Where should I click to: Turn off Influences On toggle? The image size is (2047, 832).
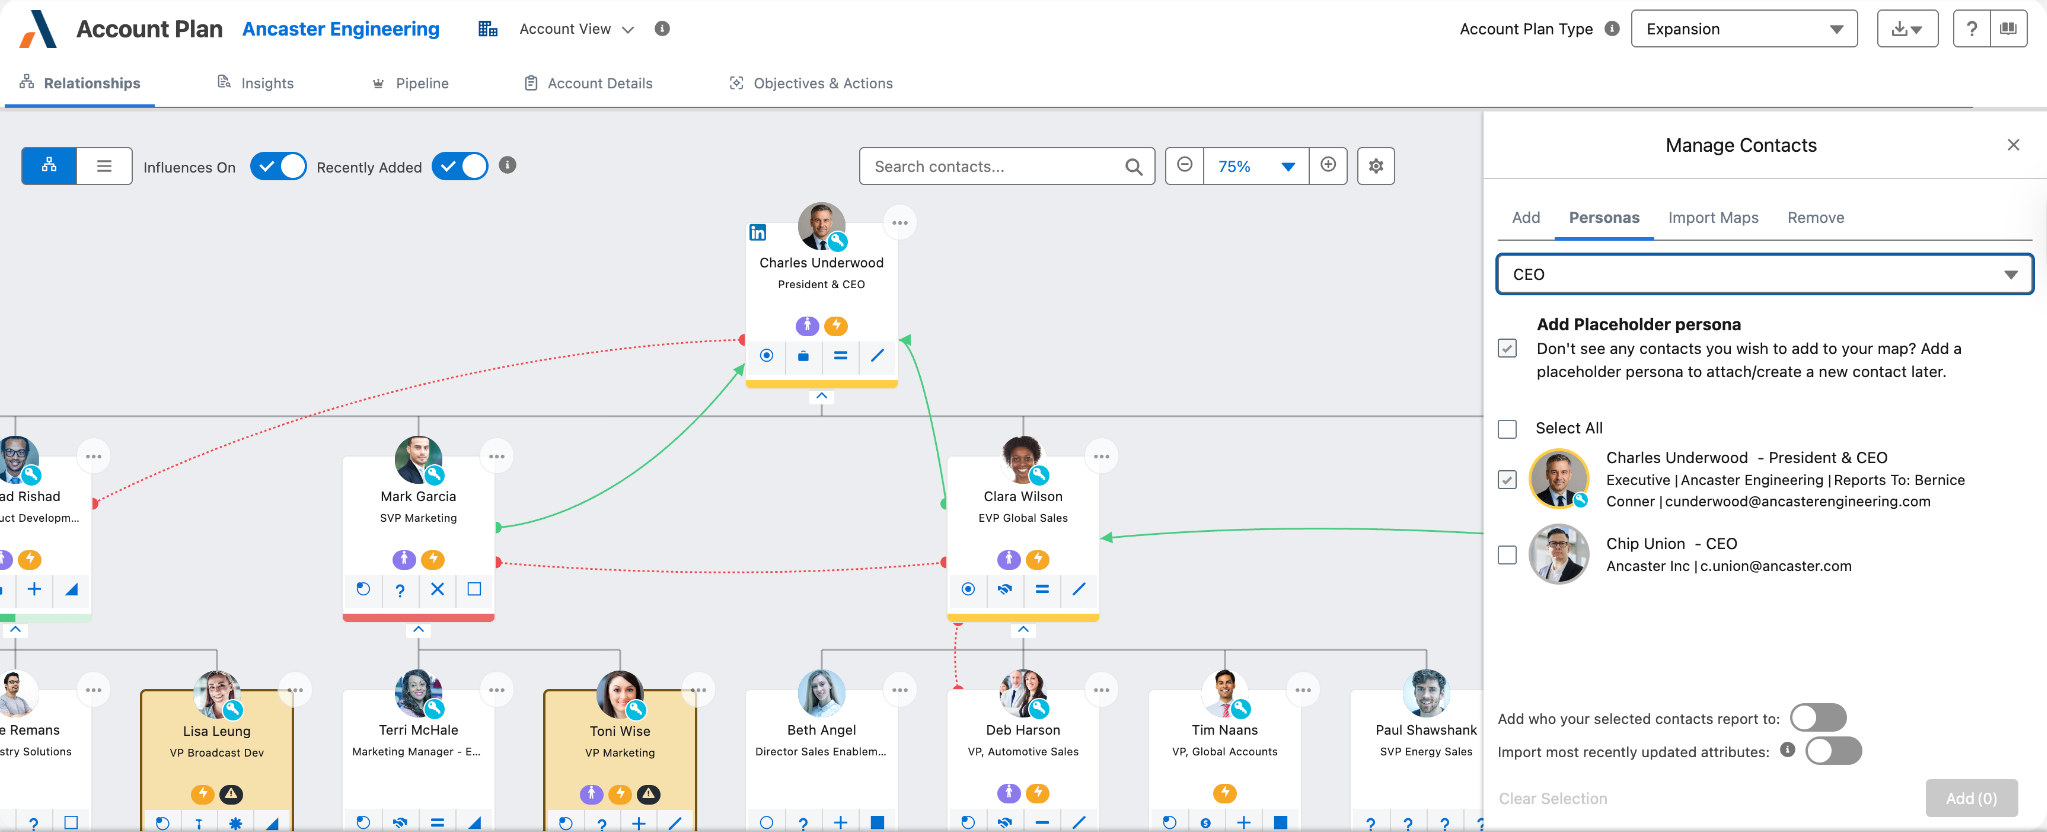click(278, 166)
